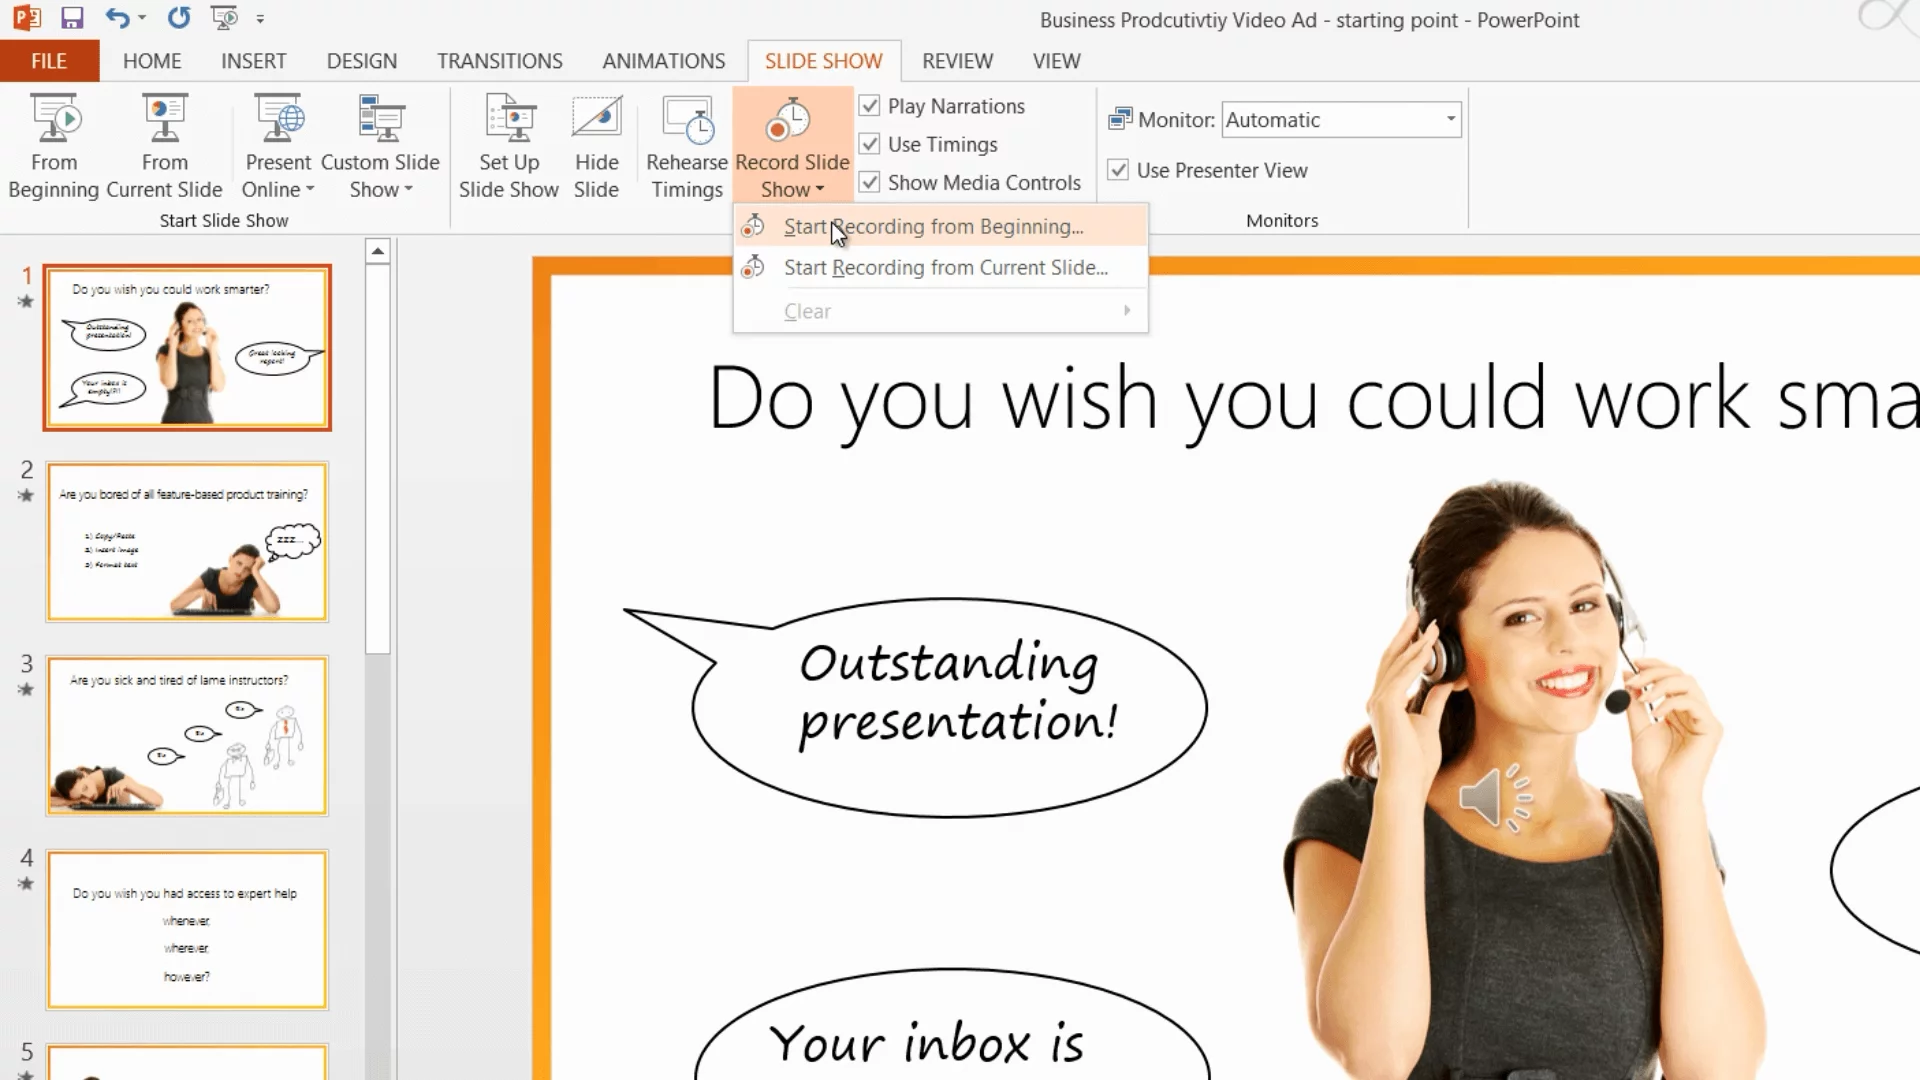The image size is (1920, 1080).
Task: Open the Monitor Automatic dropdown
Action: (x=1450, y=120)
